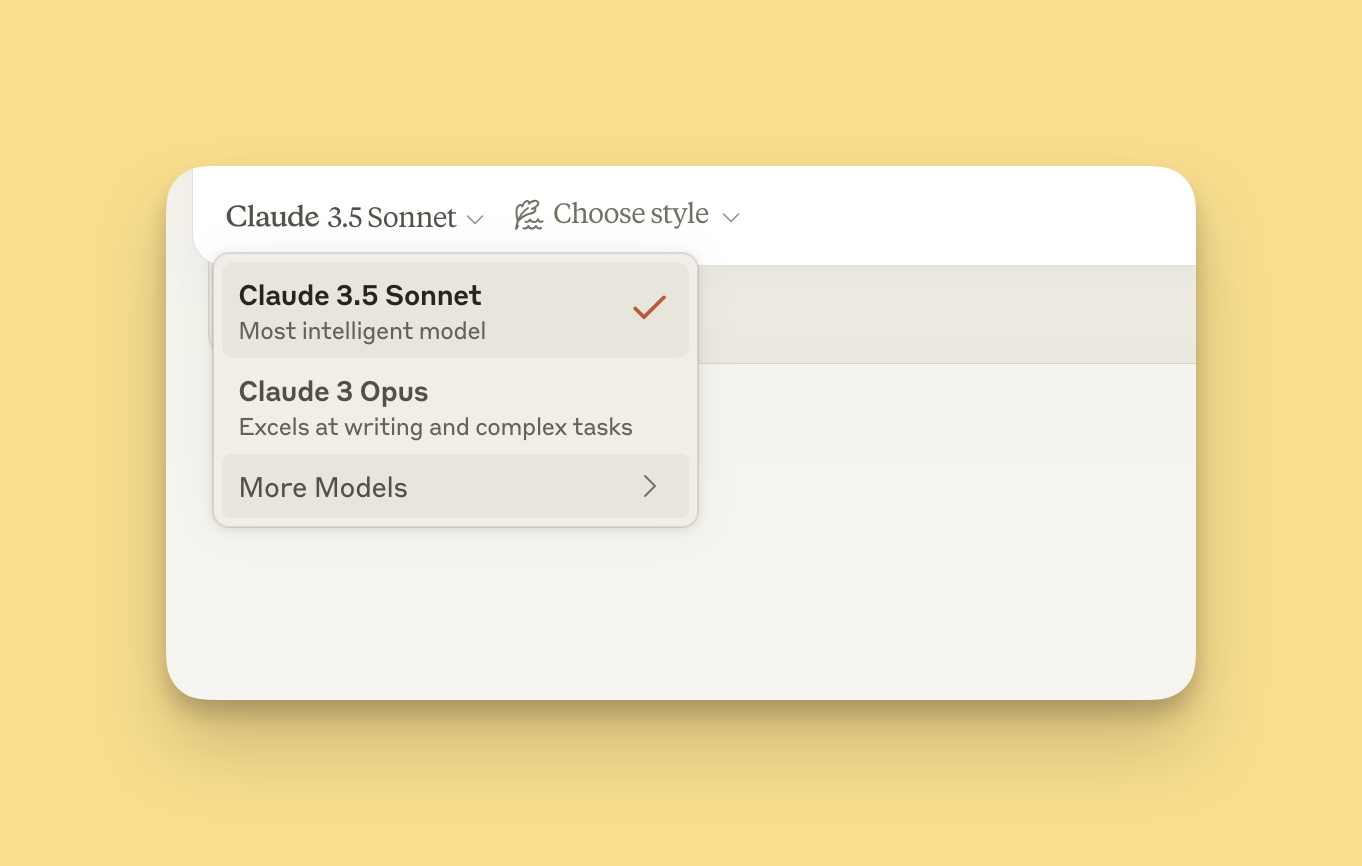The image size is (1362, 866).
Task: Select the highlighted Claude 3.5 Sonnet menu entry
Action: point(455,311)
